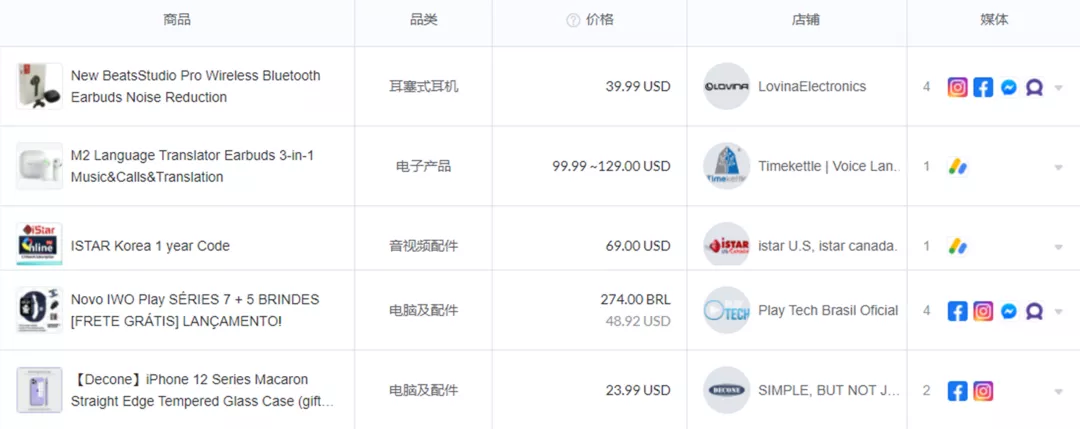This screenshot has height=429, width=1080.
Task: Open Play Tech Brasil Oficial store name
Action: point(828,310)
